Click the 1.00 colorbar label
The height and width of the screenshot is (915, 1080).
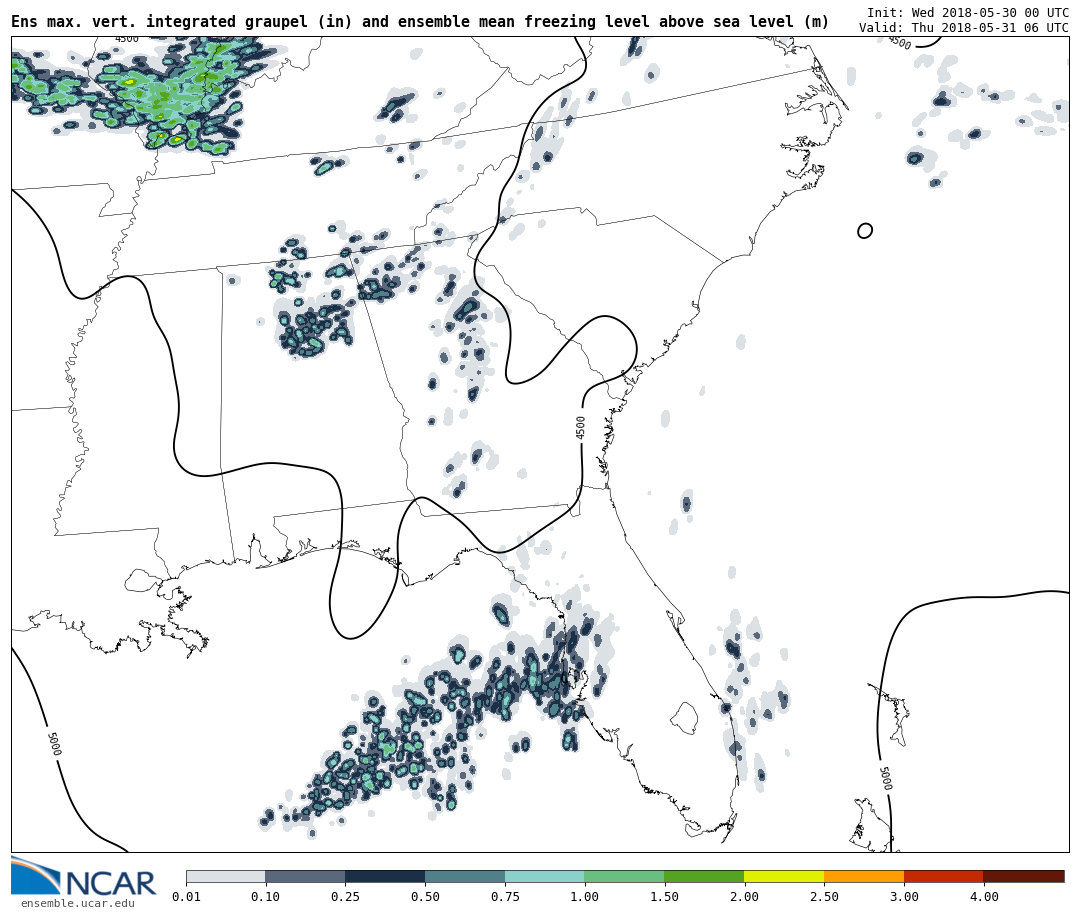[585, 896]
